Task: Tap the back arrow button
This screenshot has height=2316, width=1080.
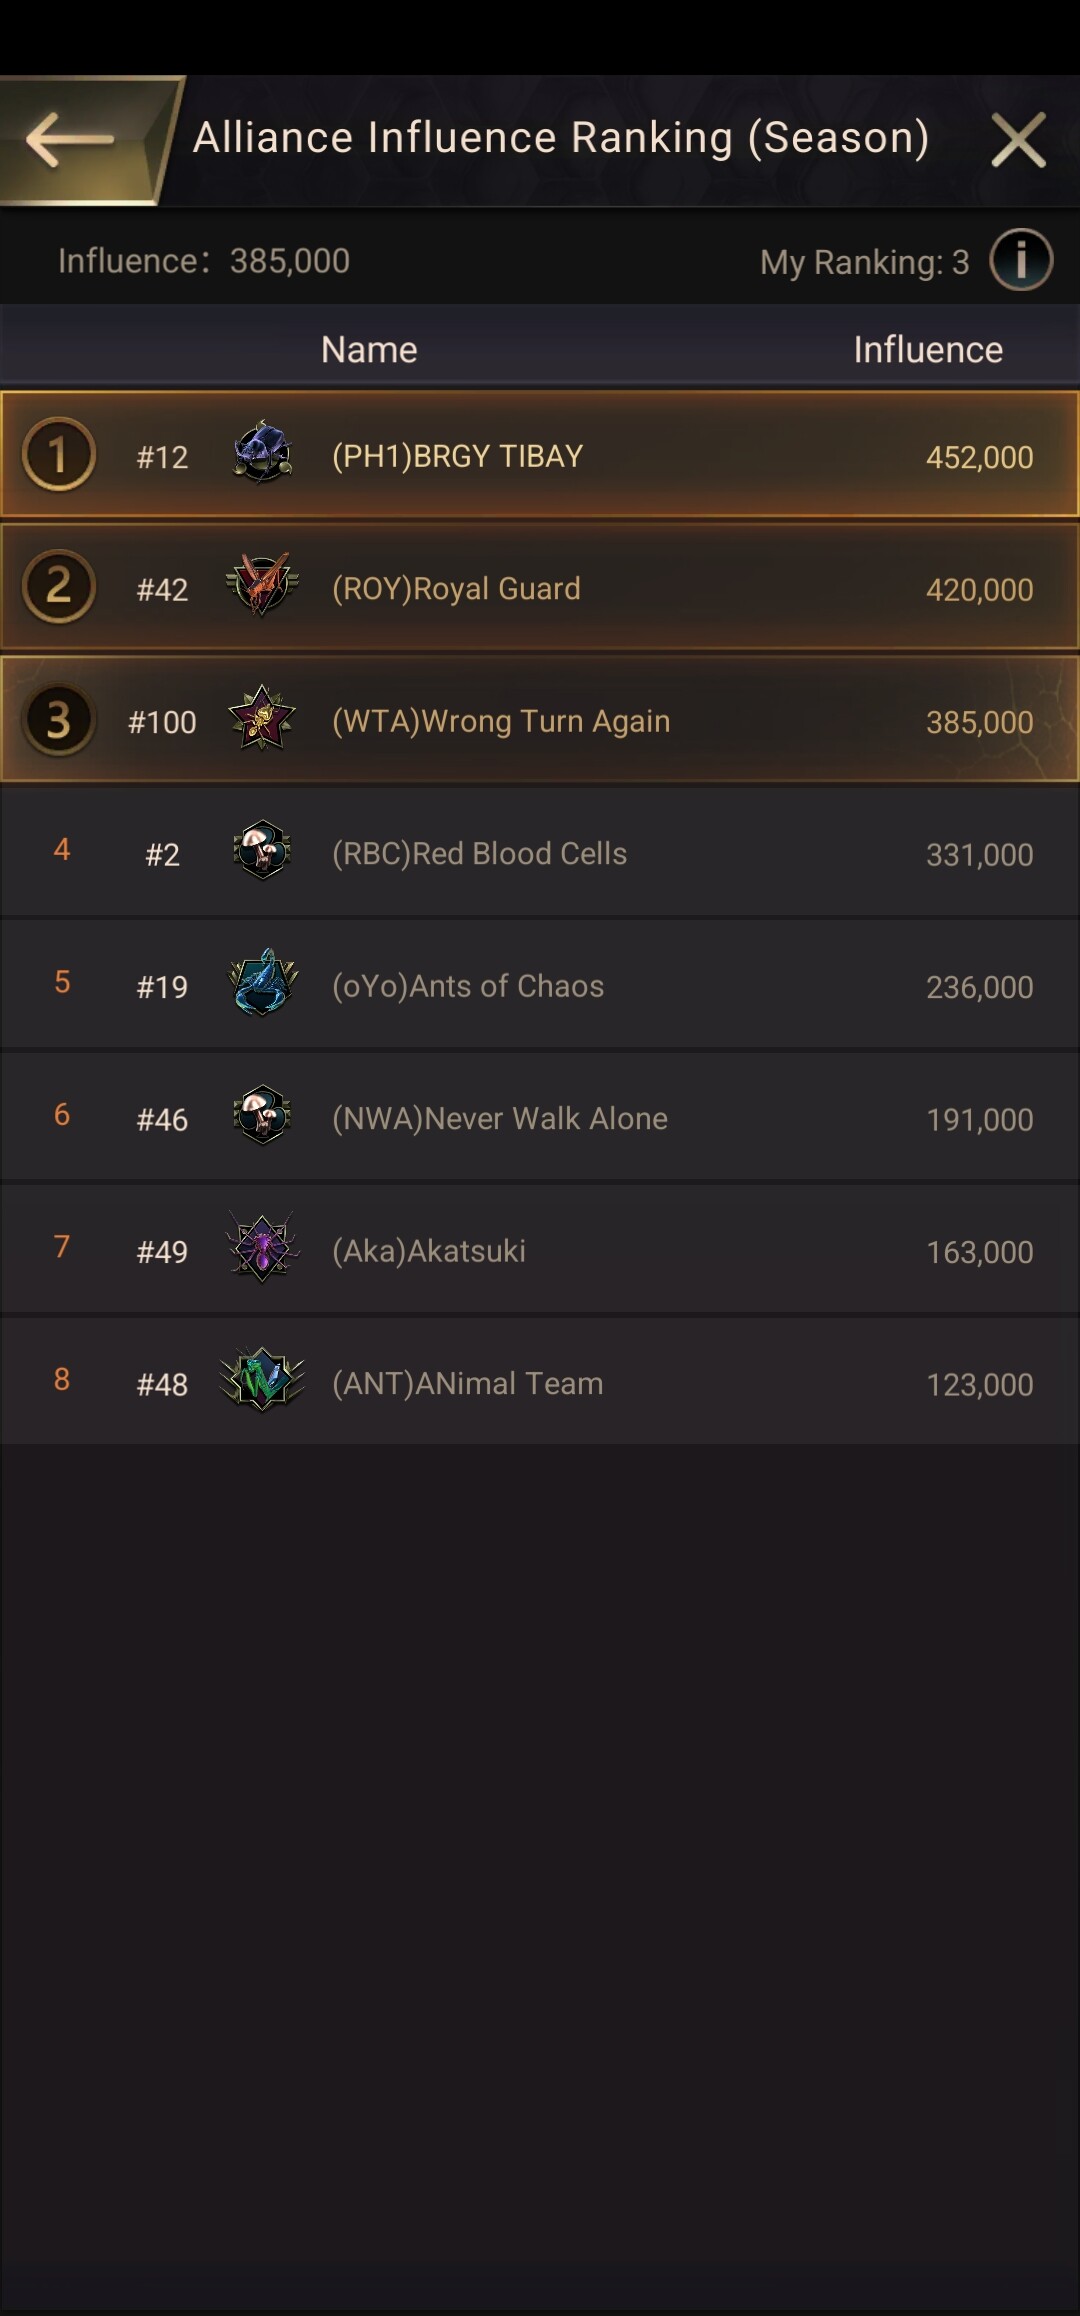Action: click(x=70, y=140)
